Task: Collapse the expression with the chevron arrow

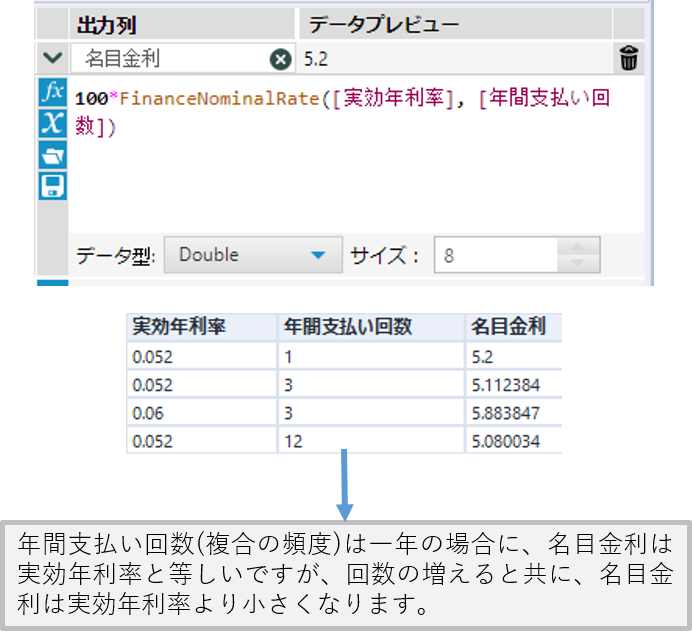Action: point(52,59)
